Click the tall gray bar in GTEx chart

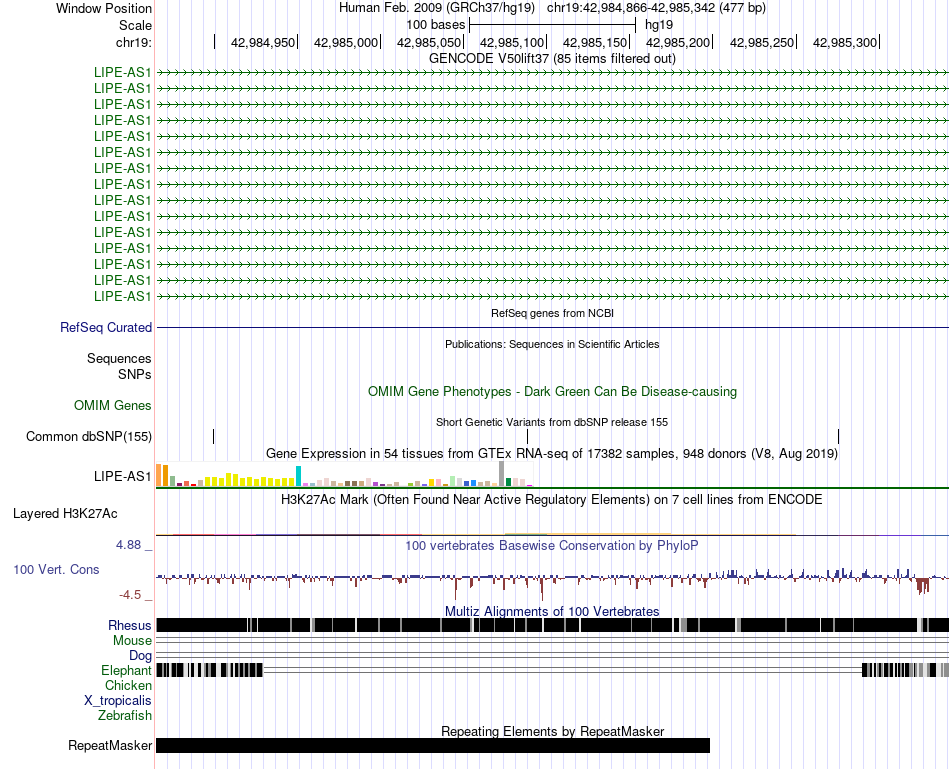[x=502, y=474]
